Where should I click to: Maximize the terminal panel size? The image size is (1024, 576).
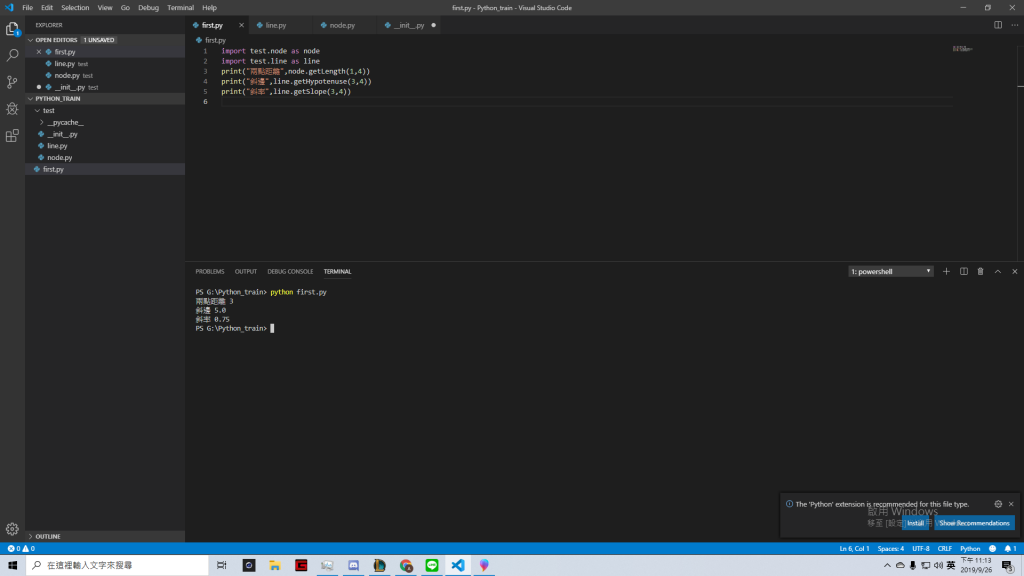(x=998, y=272)
